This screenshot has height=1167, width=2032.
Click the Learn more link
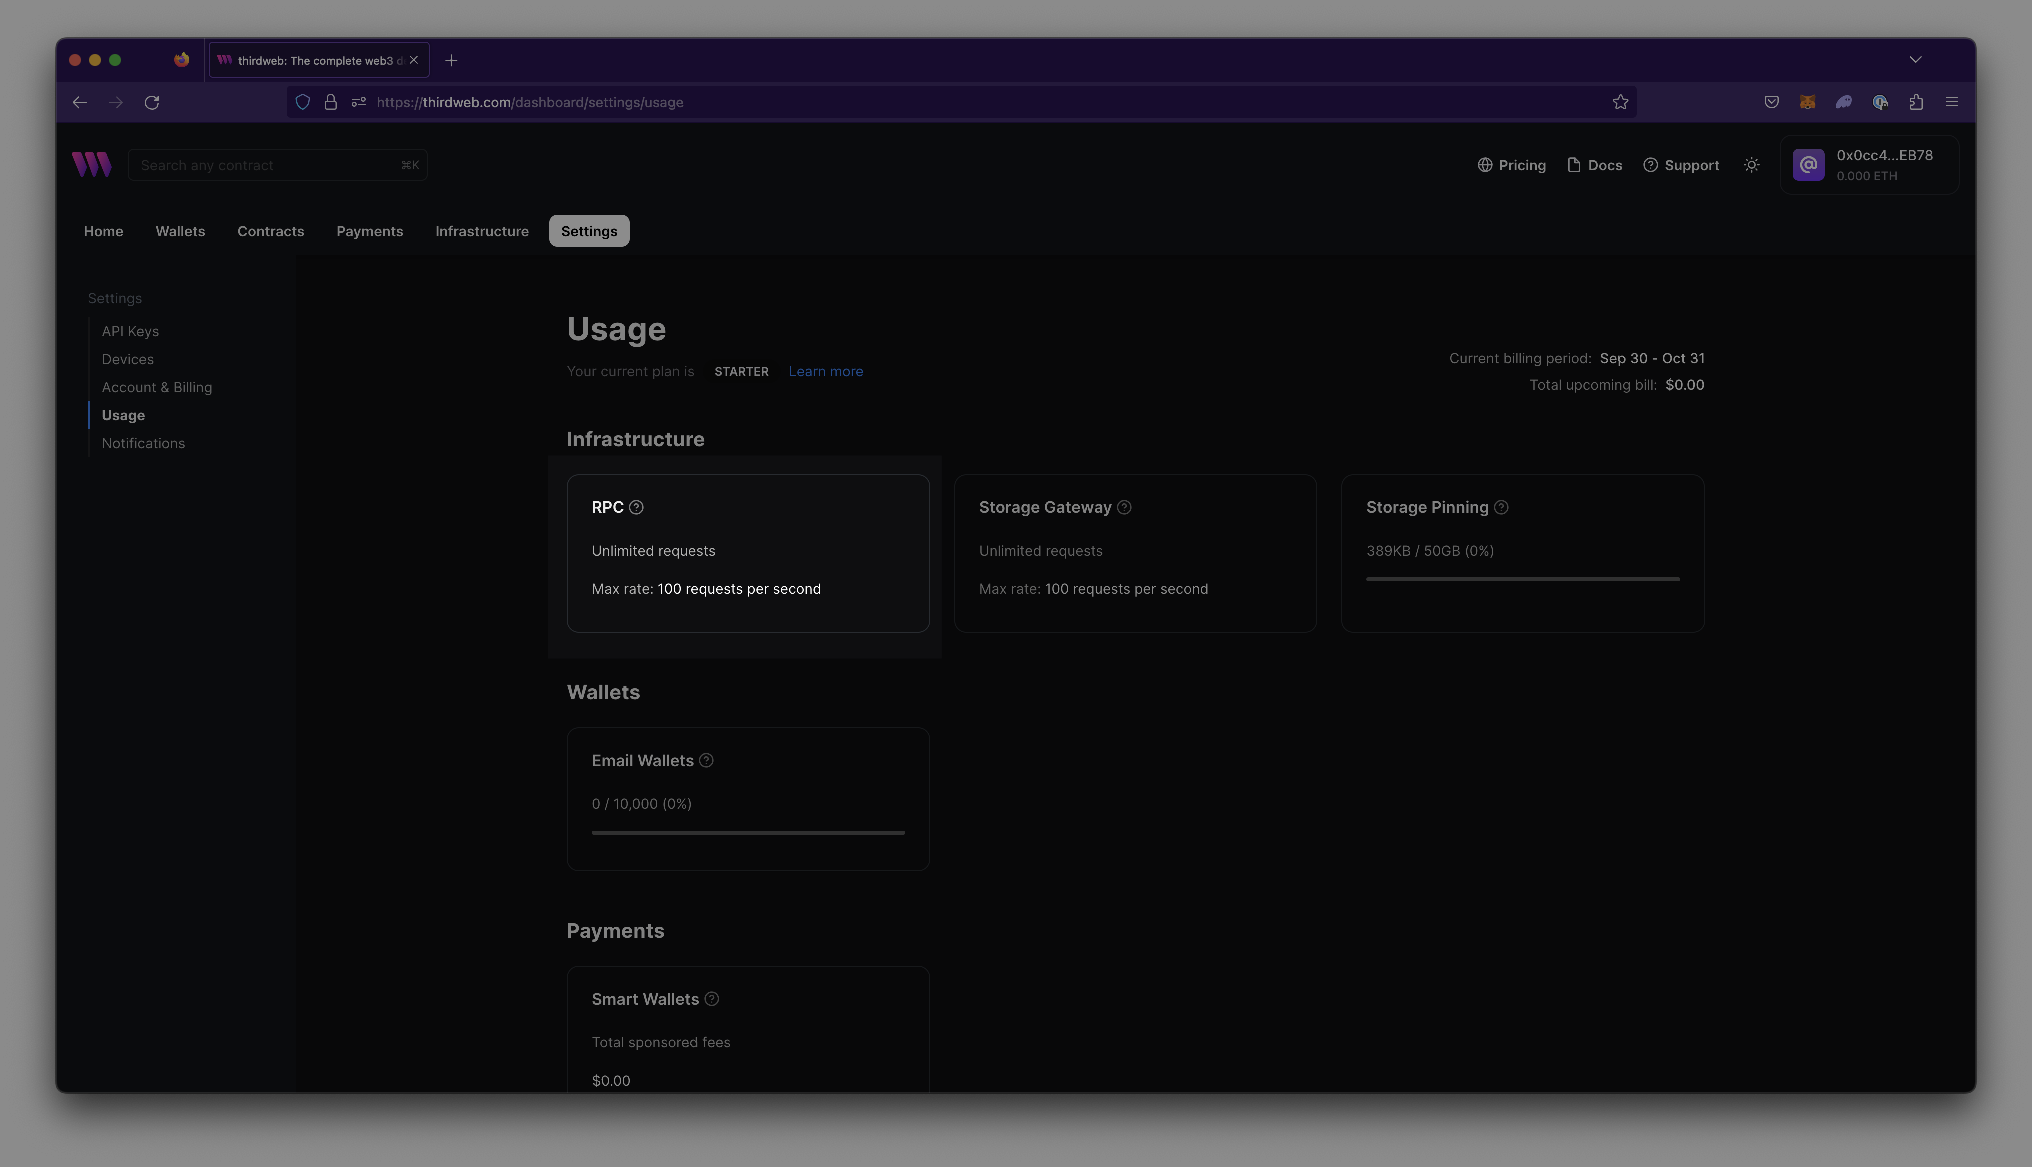(x=825, y=371)
